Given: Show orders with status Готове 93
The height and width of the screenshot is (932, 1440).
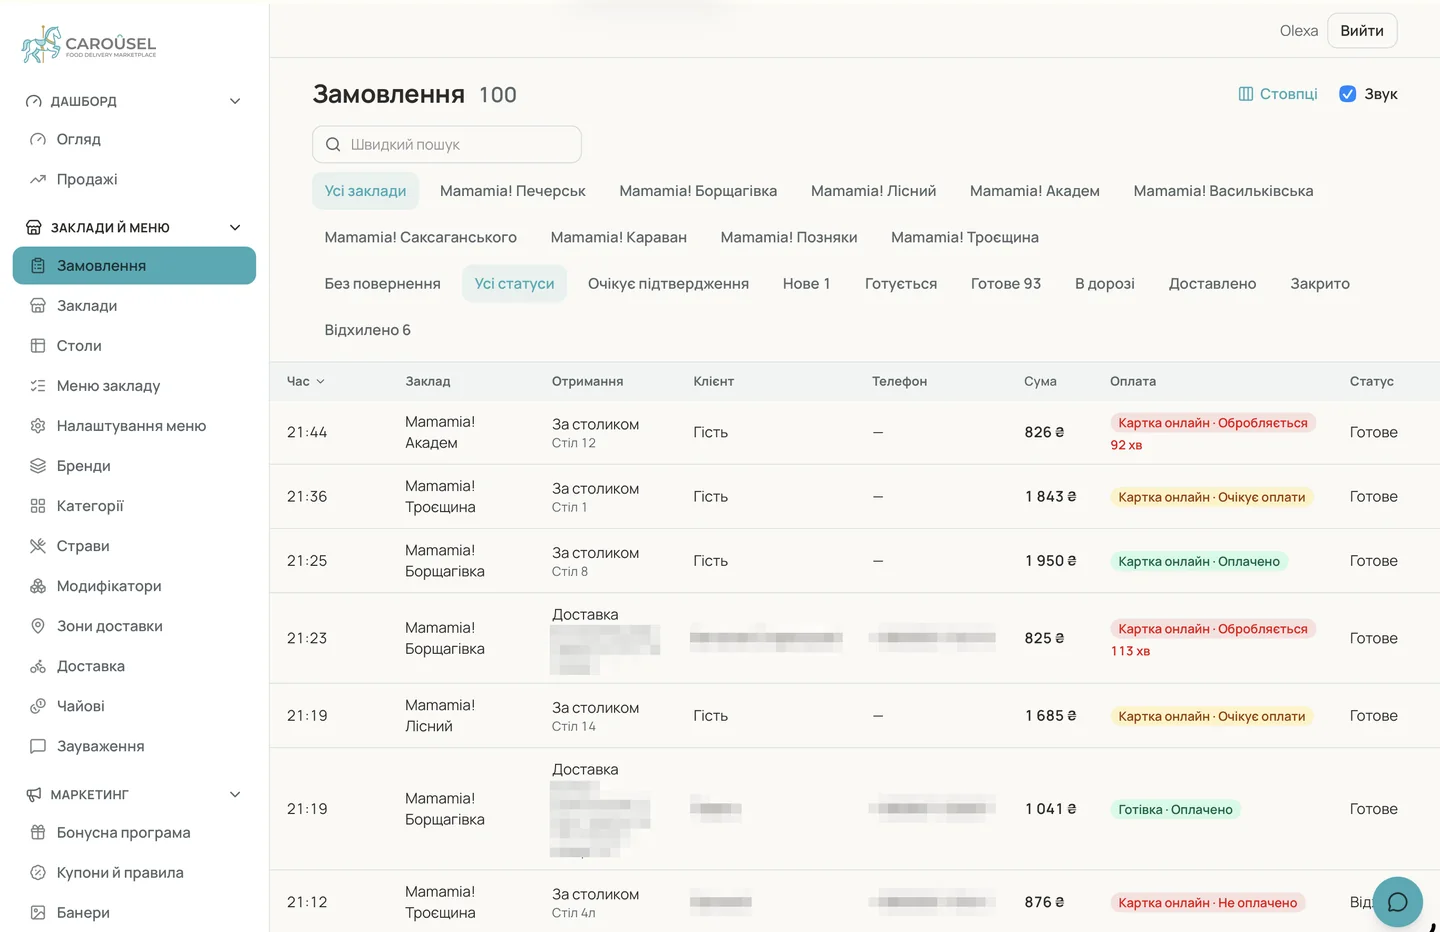Looking at the screenshot, I should tap(1006, 284).
